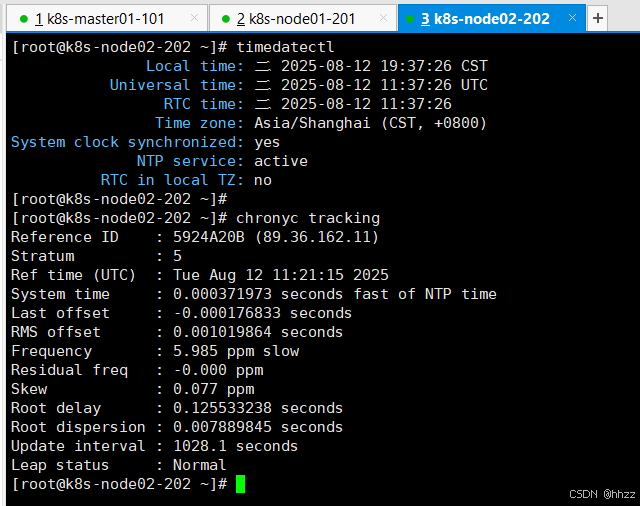Click the 'NTP service:' label
This screenshot has height=506, width=640.
pos(190,161)
